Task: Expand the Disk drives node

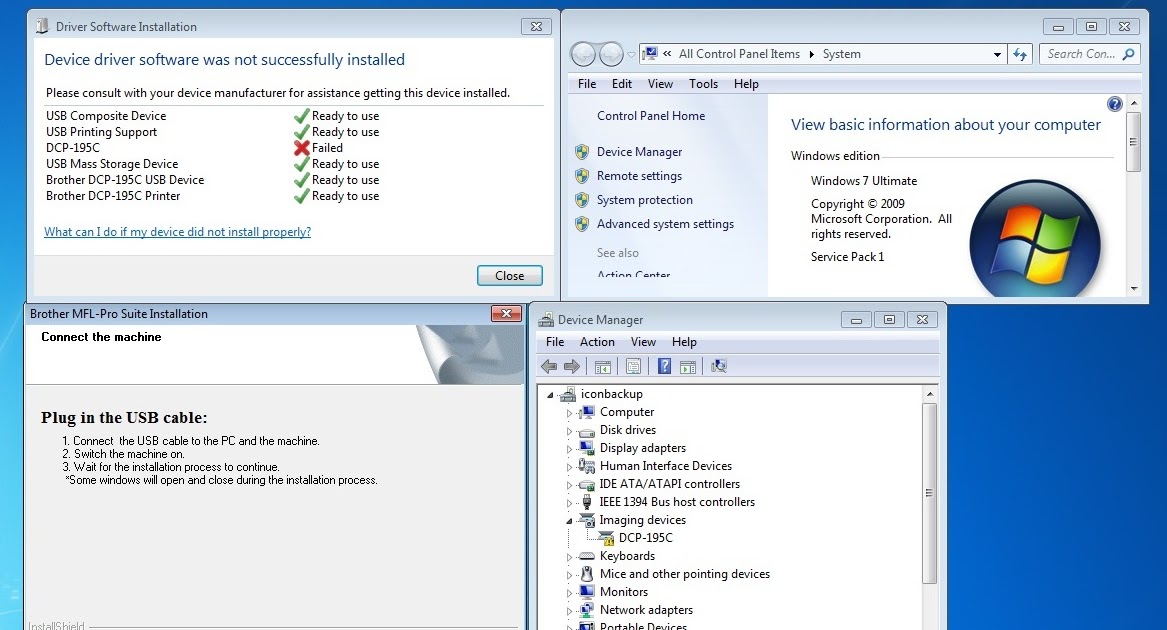Action: coord(569,430)
